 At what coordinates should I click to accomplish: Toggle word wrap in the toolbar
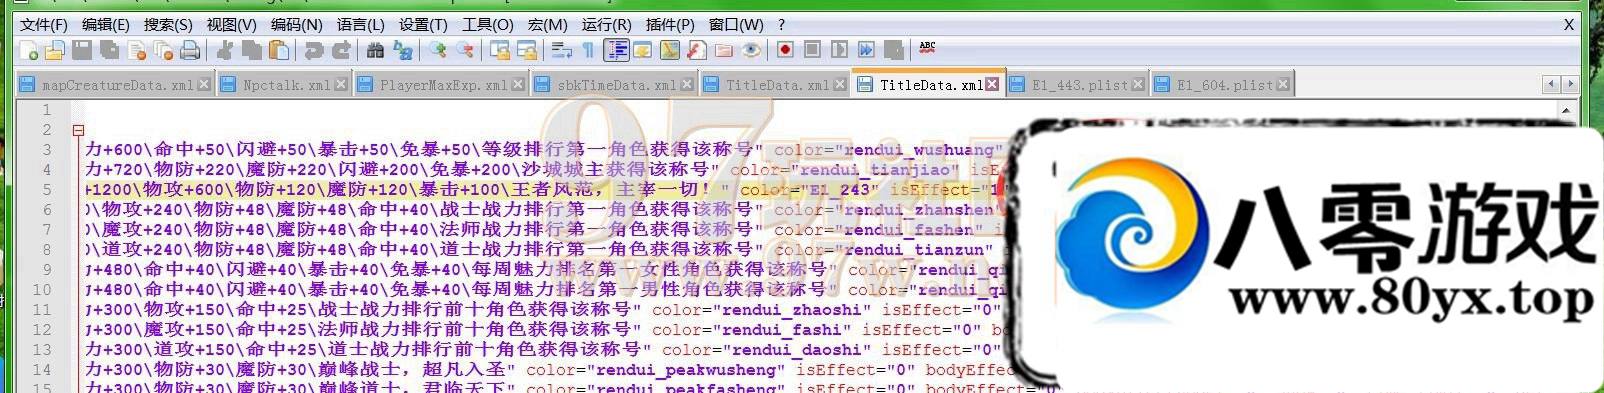[x=562, y=50]
